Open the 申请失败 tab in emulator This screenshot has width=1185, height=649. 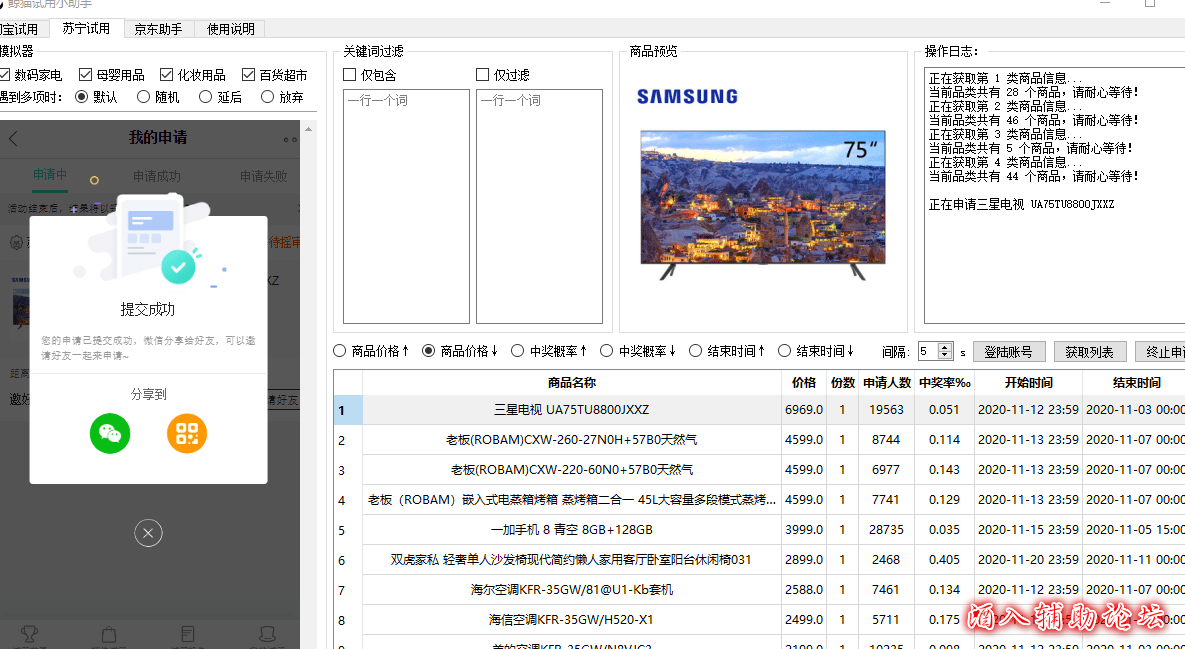pyautogui.click(x=264, y=176)
